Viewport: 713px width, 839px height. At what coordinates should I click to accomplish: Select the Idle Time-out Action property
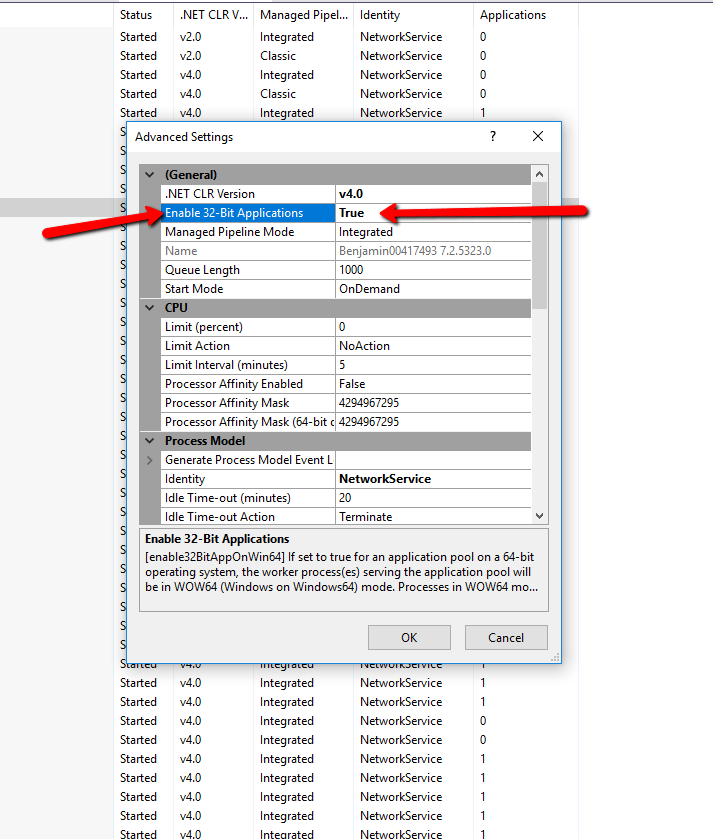(248, 517)
